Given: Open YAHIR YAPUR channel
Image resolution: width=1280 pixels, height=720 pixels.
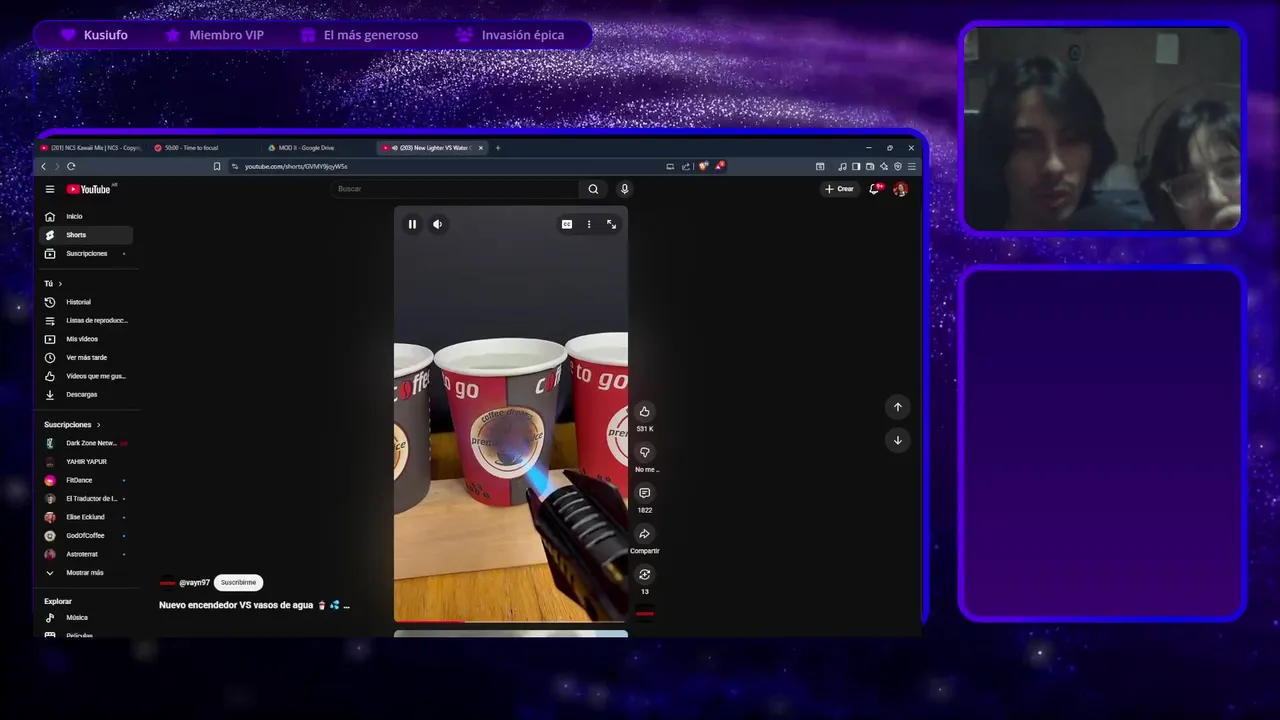Looking at the screenshot, I should coord(85,461).
